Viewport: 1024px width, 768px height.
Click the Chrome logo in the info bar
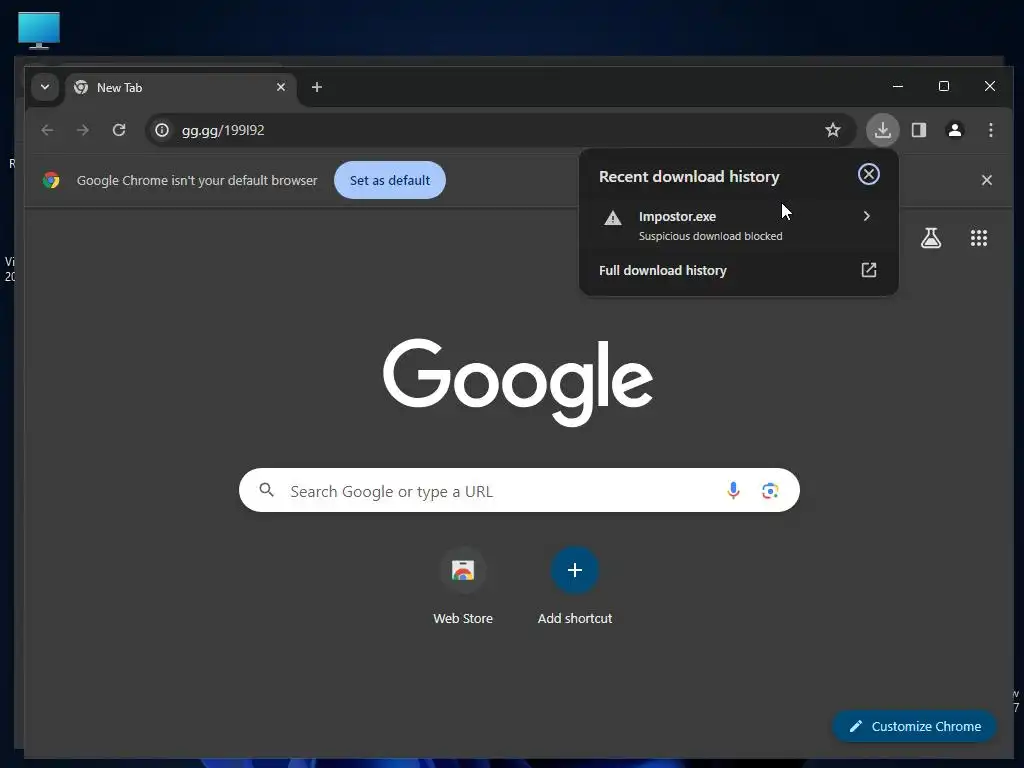pos(51,180)
